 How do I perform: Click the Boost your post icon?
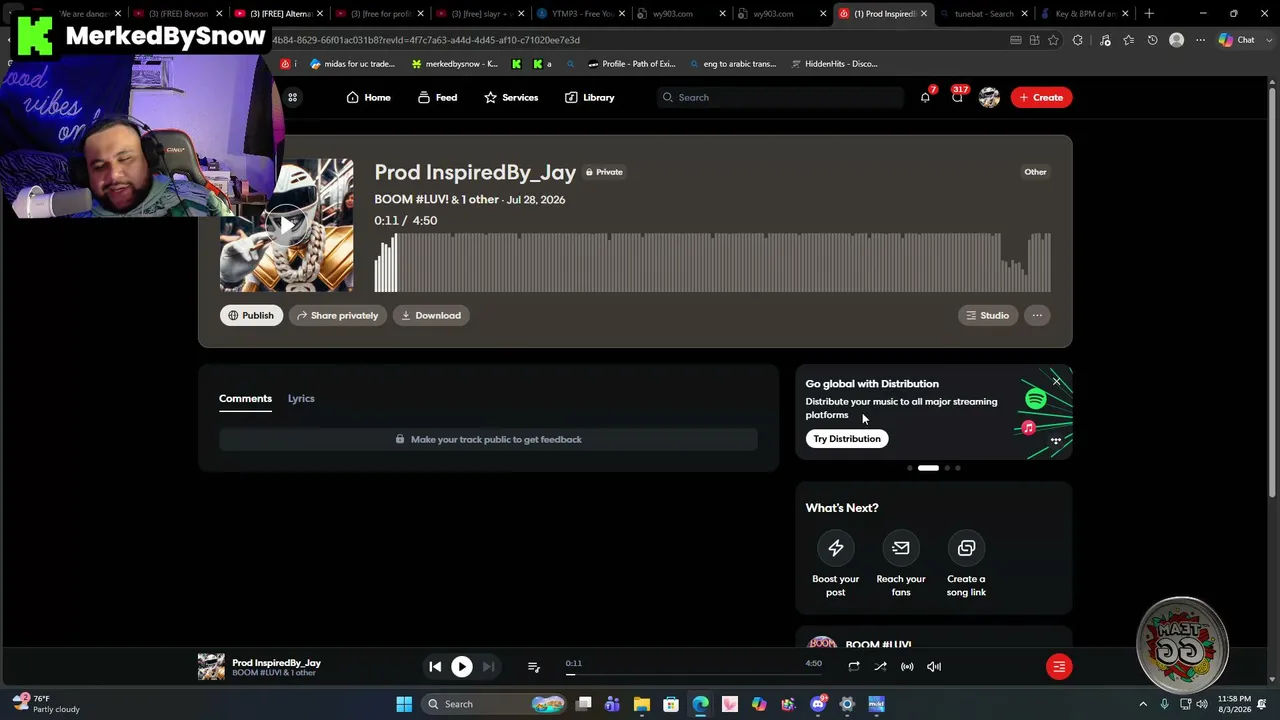click(x=836, y=548)
